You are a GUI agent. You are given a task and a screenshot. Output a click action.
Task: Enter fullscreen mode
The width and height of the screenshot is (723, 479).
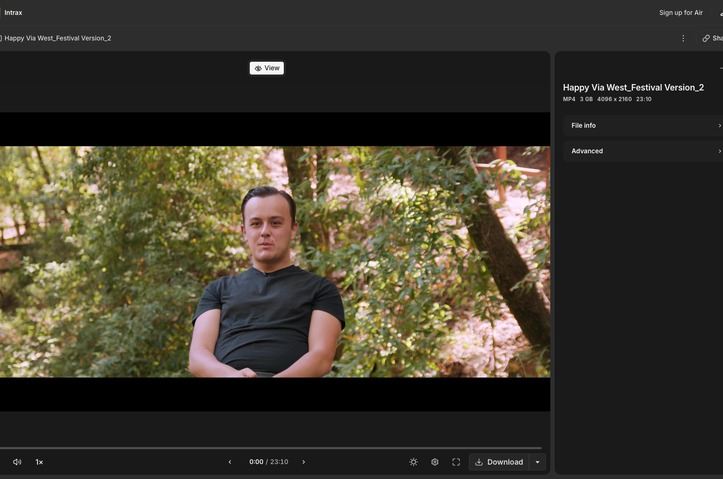(456, 462)
